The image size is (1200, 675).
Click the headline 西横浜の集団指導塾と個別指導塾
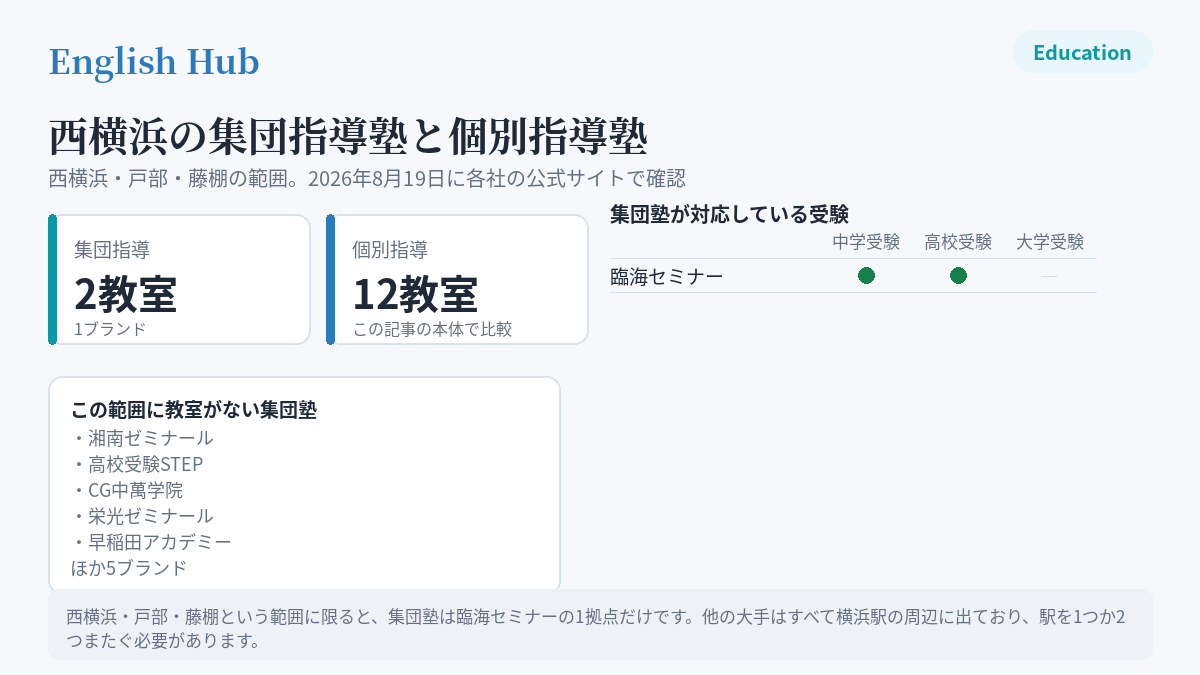348,136
